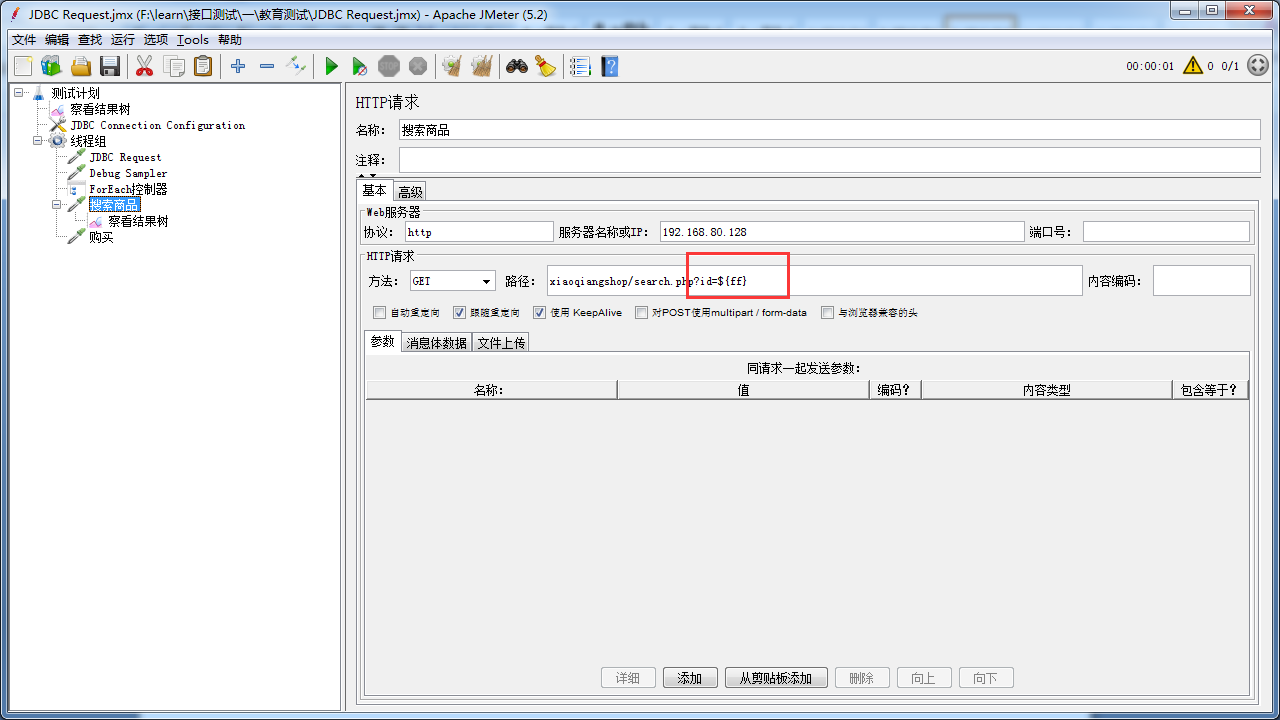This screenshot has height=720, width=1280.
Task: Open the 查找 menu
Action: click(x=90, y=40)
